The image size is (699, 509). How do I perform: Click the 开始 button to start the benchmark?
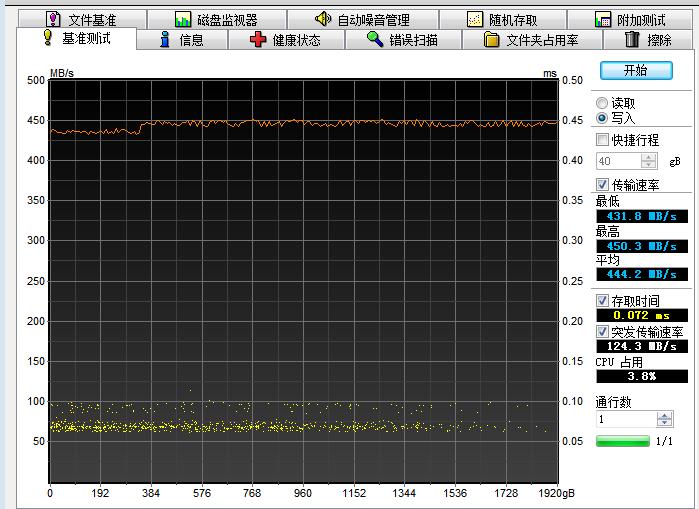[x=636, y=70]
